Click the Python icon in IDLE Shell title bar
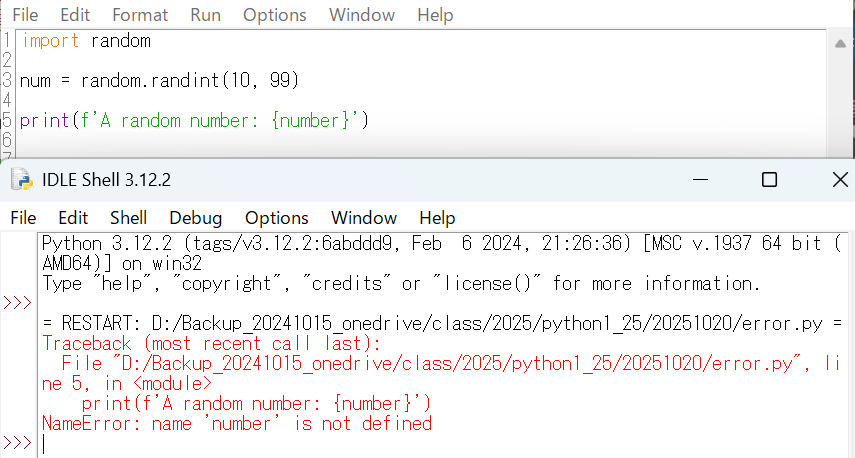This screenshot has height=458, width=855. coord(20,180)
